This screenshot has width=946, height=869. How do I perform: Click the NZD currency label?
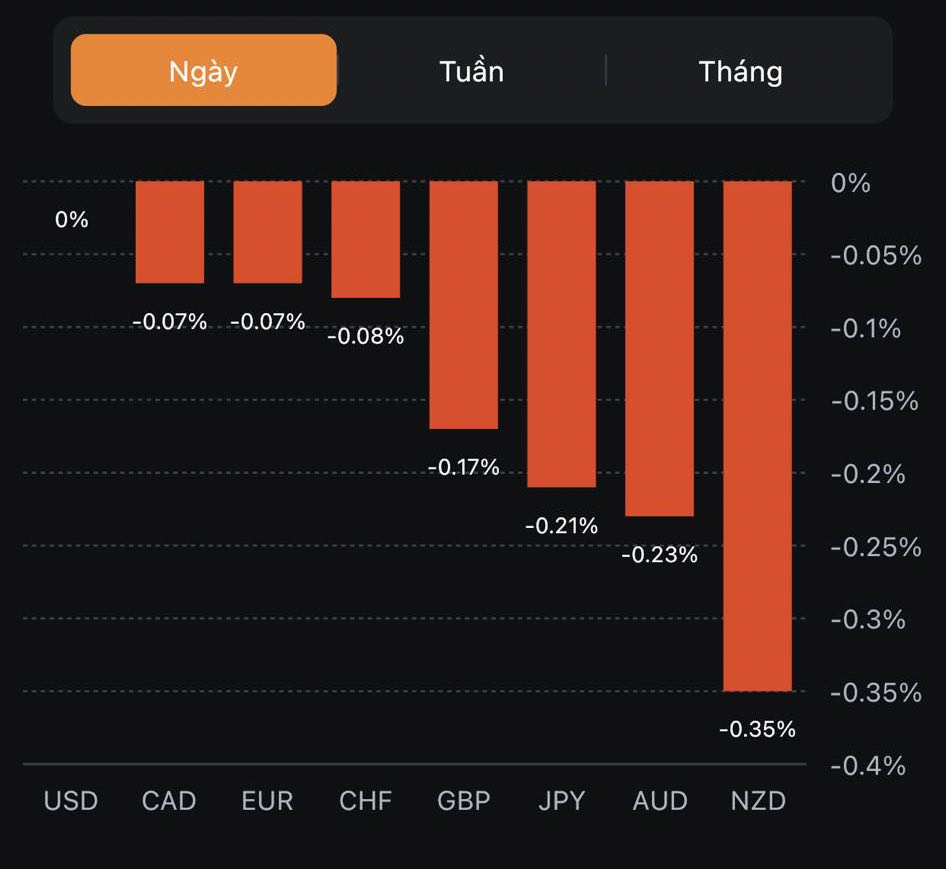pyautogui.click(x=758, y=801)
